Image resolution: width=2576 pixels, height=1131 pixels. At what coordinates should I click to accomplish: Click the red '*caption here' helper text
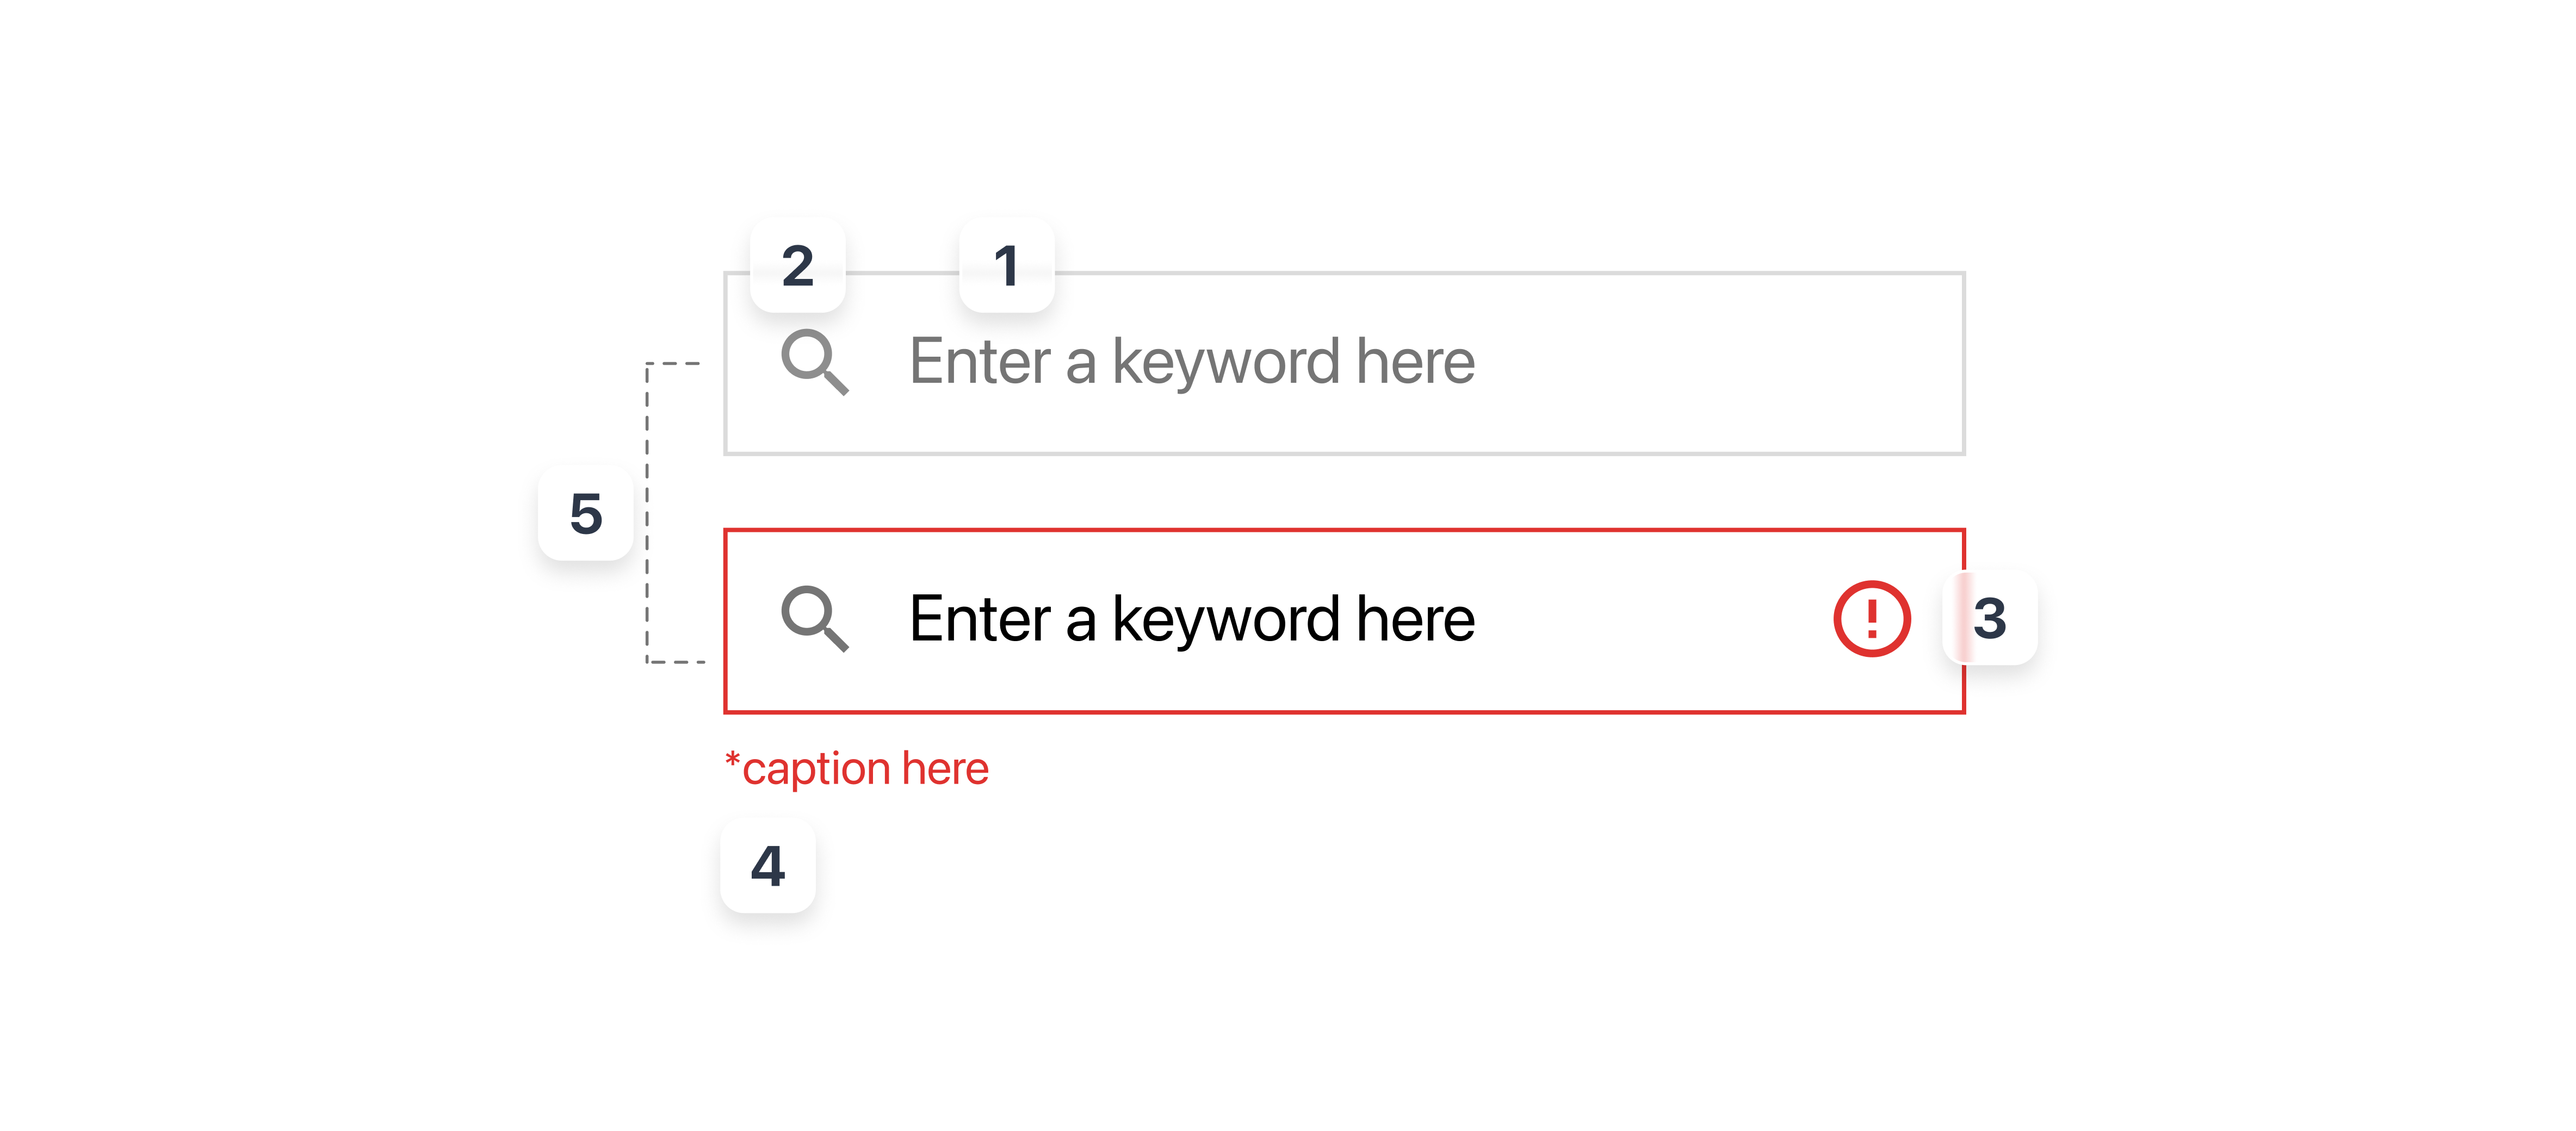coord(857,769)
